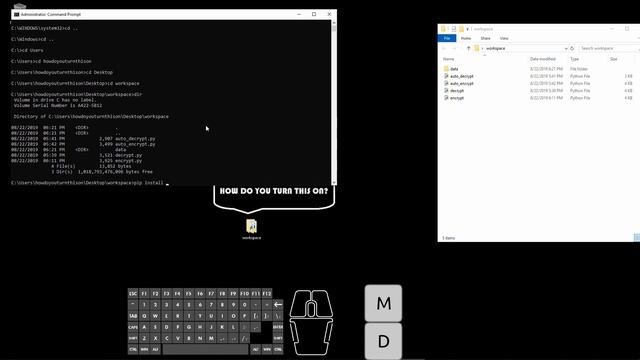Click the '5 items' status bar text
The image size is (640, 360).
tap(449, 238)
